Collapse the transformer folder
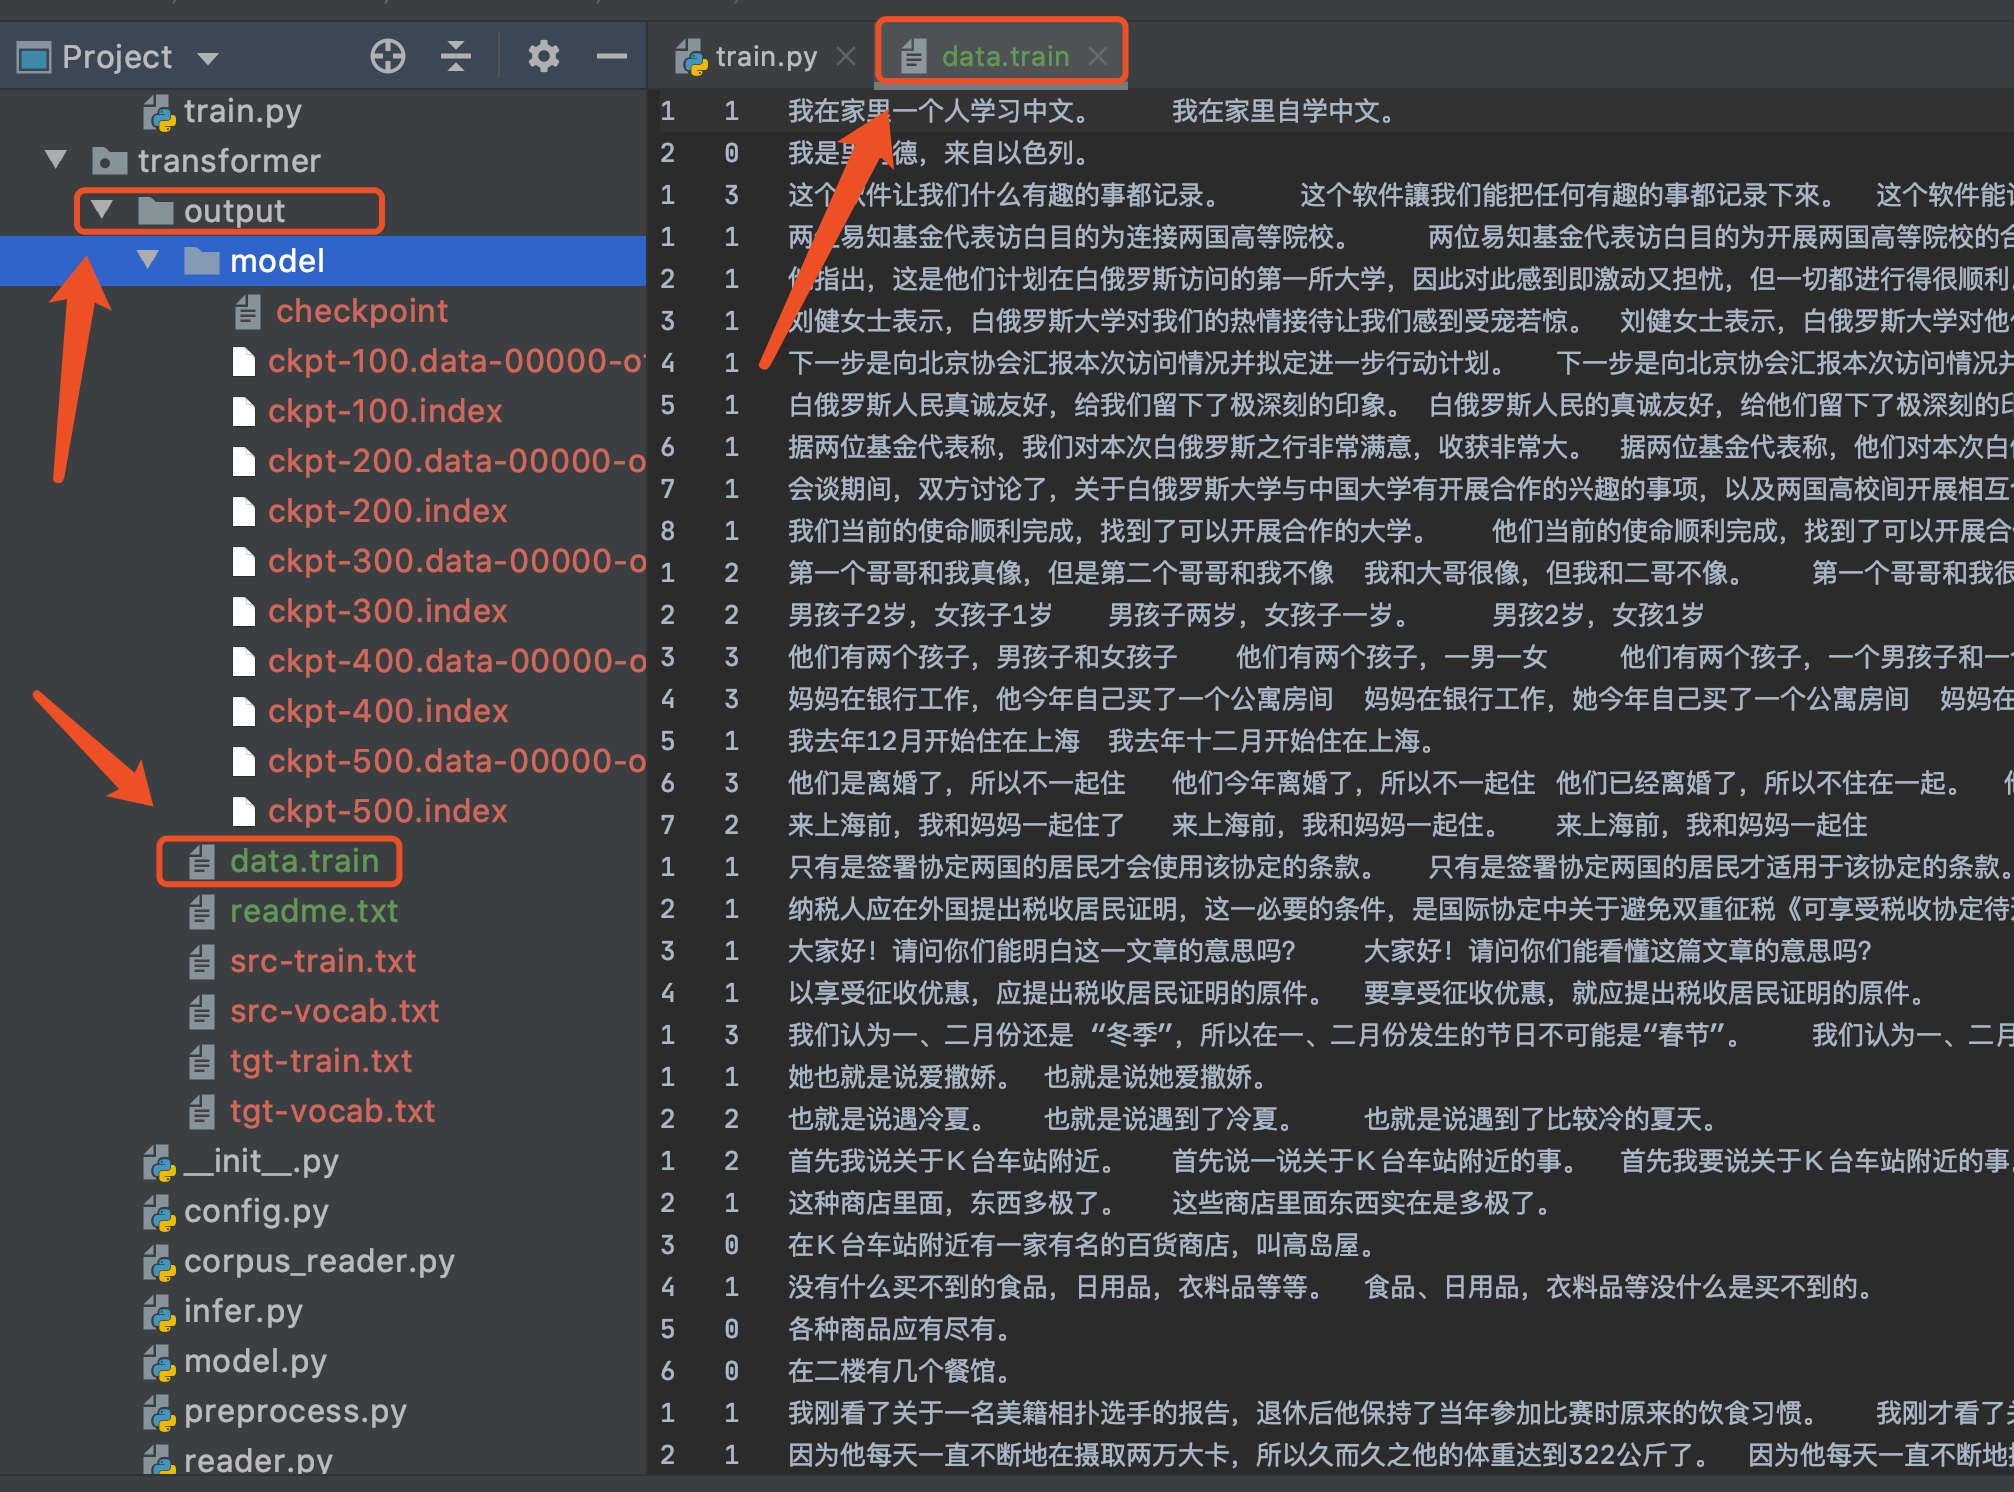 tap(55, 159)
